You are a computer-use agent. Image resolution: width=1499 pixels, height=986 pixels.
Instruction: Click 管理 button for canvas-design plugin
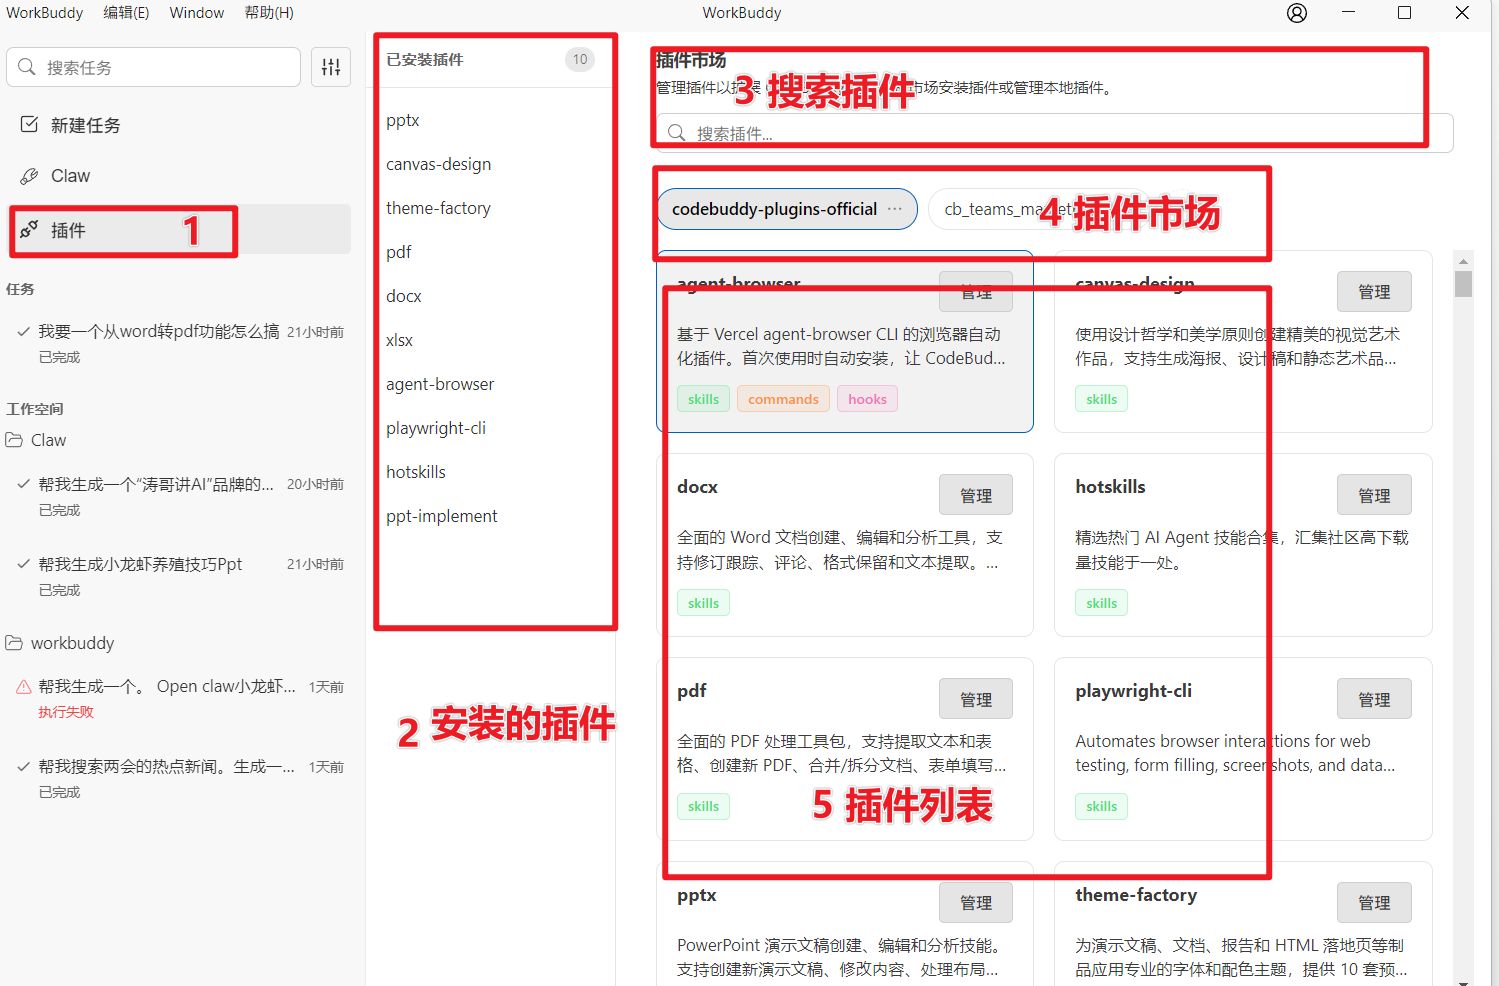pyautogui.click(x=1374, y=291)
